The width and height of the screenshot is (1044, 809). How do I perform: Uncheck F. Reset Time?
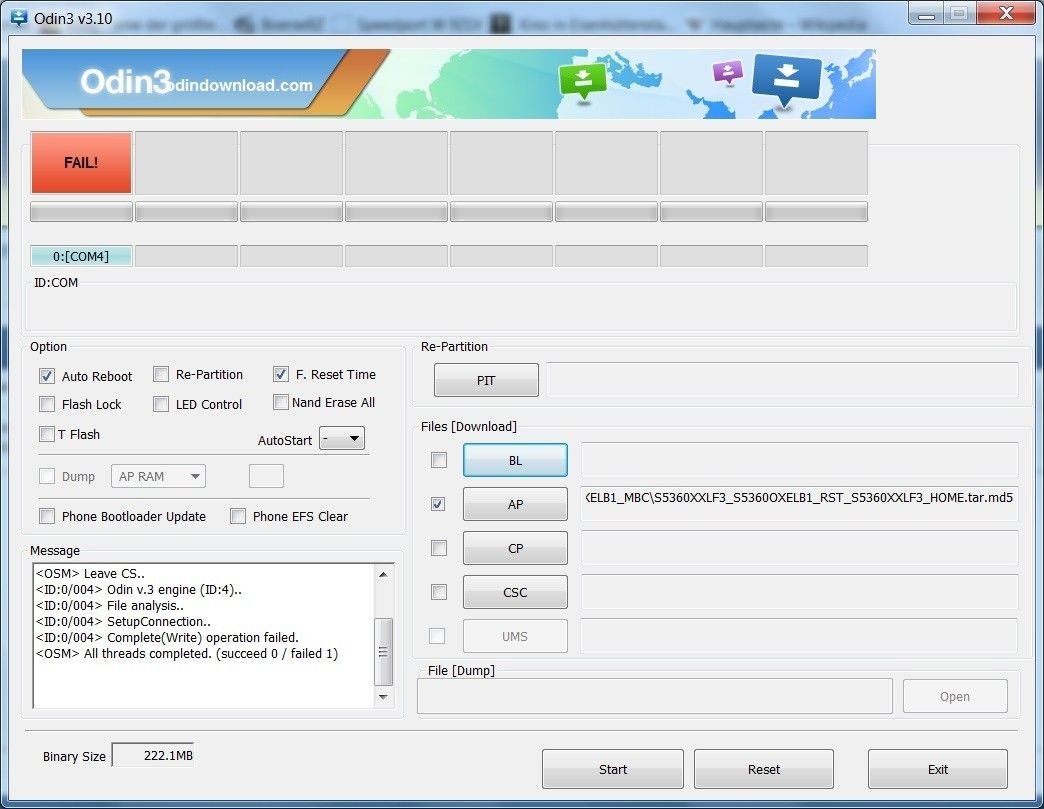click(x=280, y=374)
